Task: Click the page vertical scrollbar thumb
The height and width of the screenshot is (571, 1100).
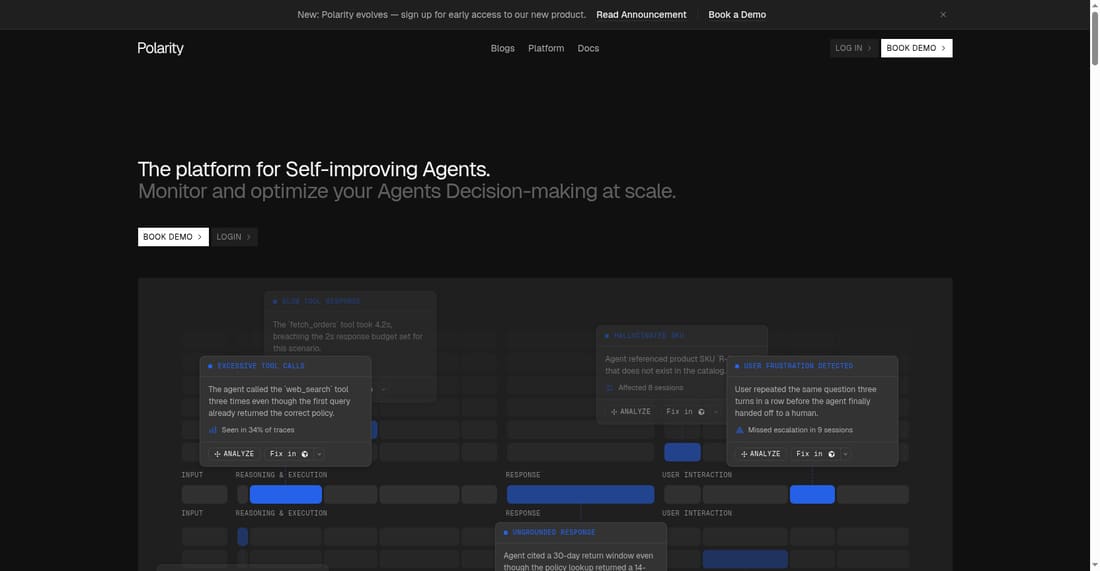Action: click(1094, 39)
